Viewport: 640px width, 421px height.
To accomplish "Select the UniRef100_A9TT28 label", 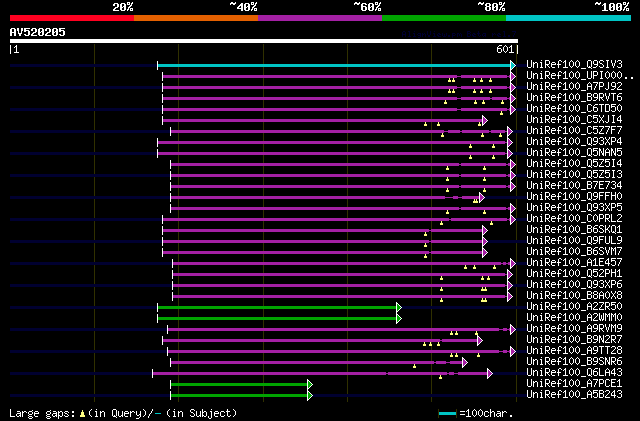I will 574,351.
